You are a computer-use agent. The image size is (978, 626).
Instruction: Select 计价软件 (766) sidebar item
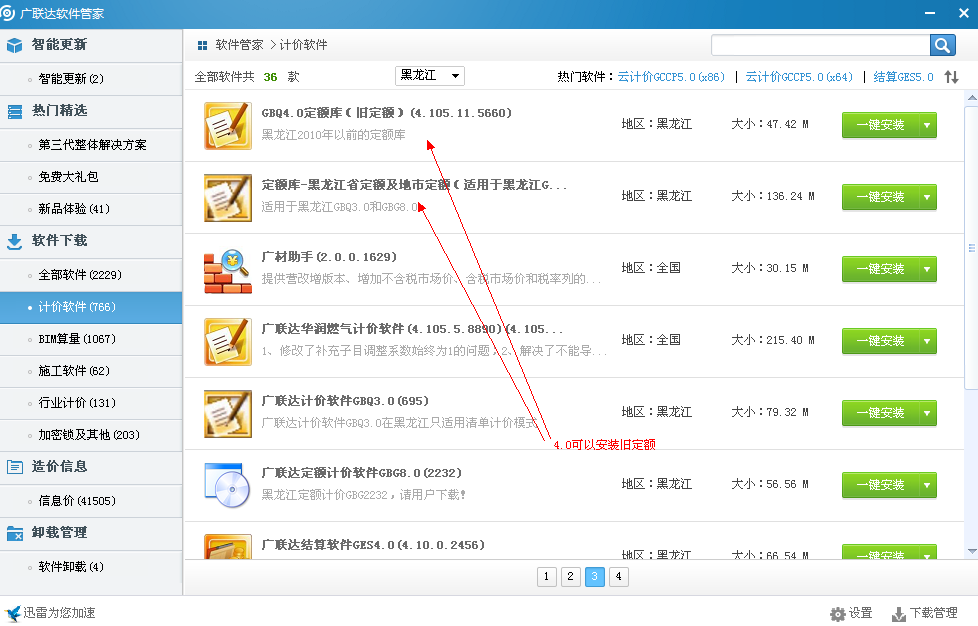[91, 307]
